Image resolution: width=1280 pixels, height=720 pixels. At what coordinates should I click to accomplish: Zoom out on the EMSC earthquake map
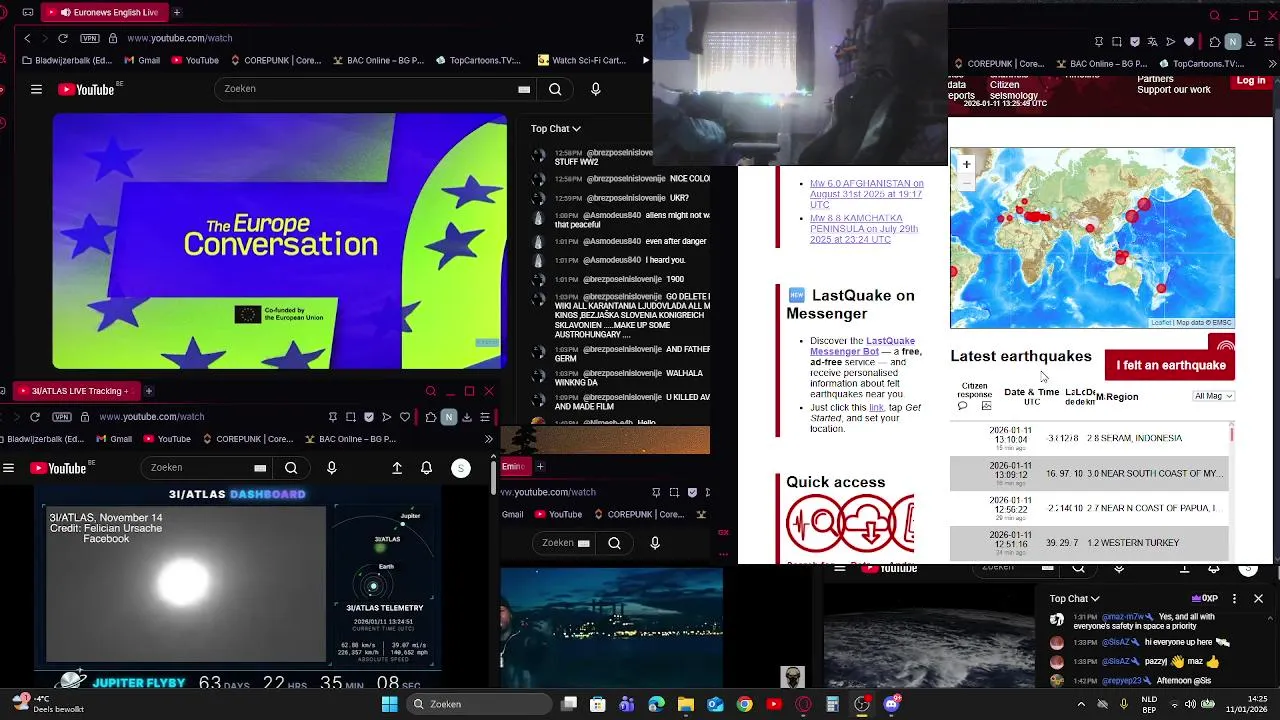(966, 181)
